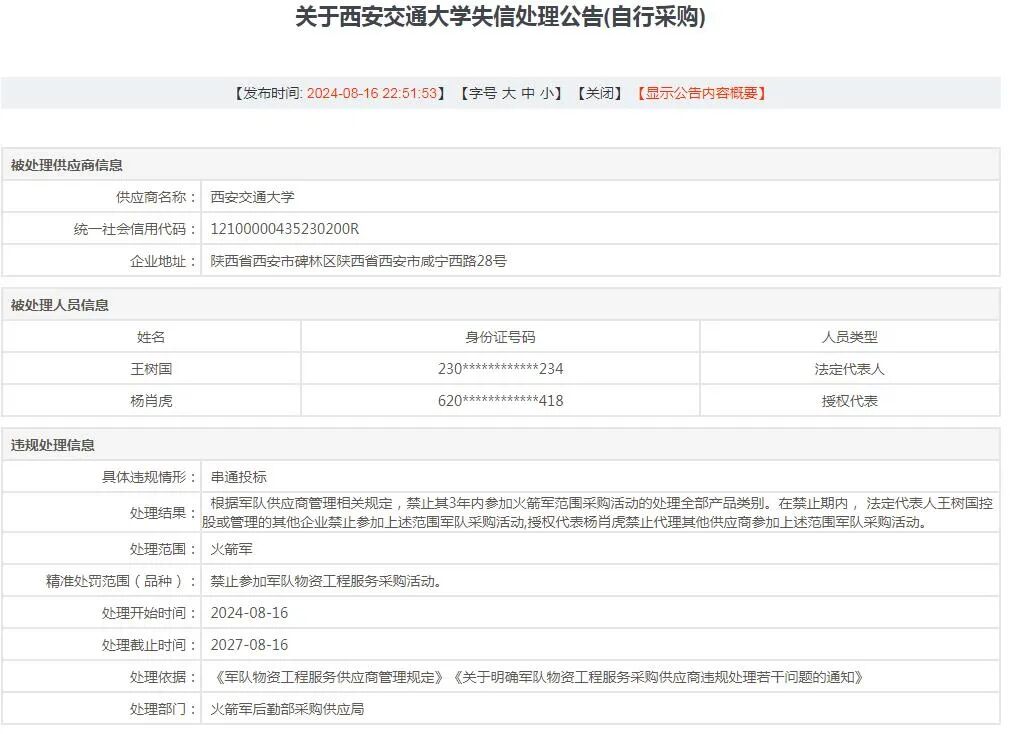Click the 企业地址 label
The height and width of the screenshot is (734, 1010).
(163, 261)
